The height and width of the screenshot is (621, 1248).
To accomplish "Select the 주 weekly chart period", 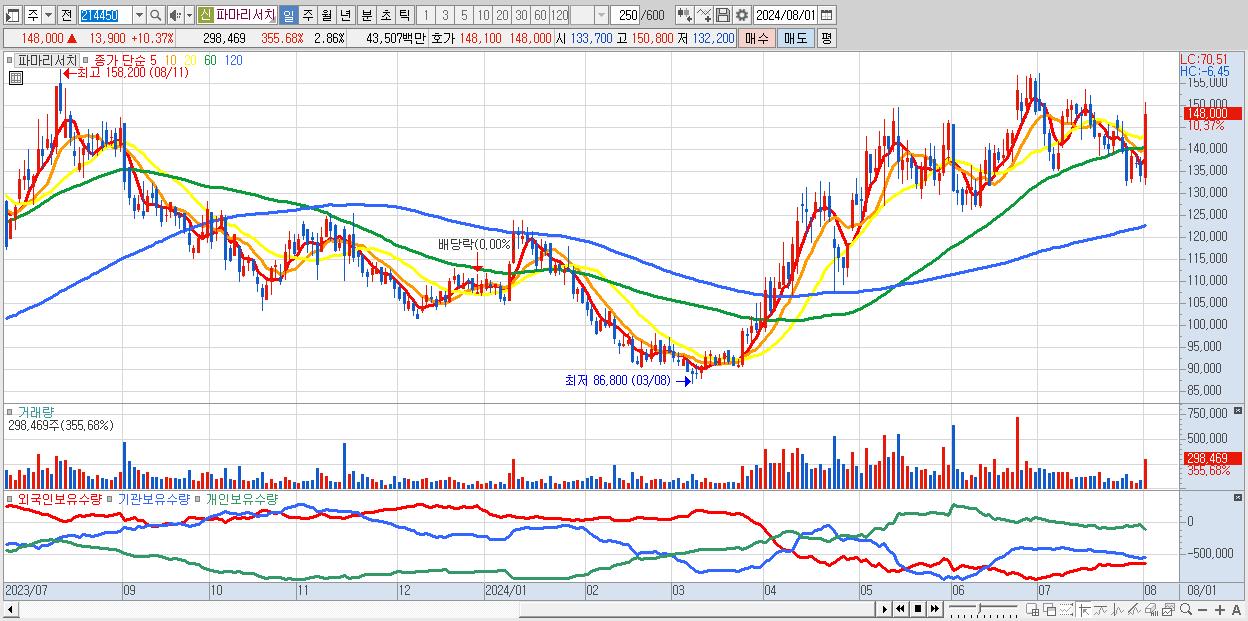I will point(307,16).
